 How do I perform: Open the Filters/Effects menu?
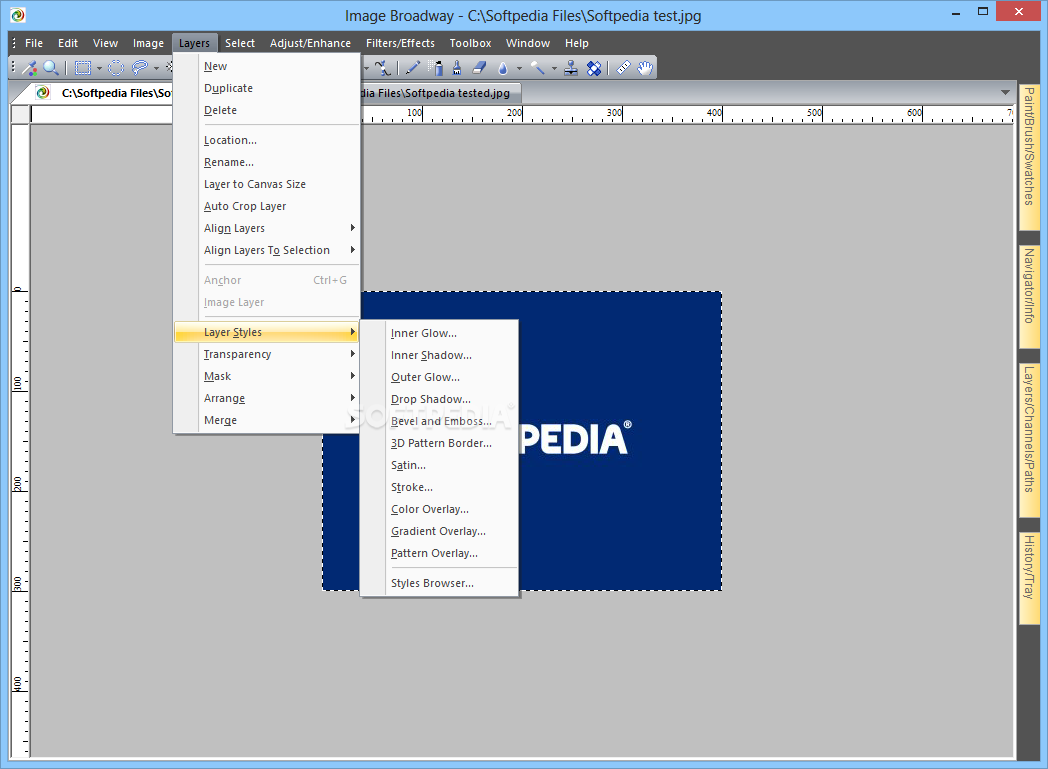pyautogui.click(x=400, y=43)
